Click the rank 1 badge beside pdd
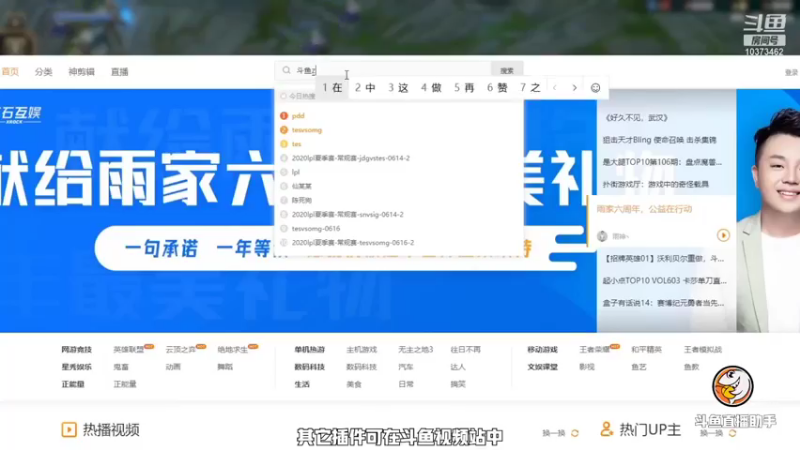Viewport: 800px width, 450px height. [284, 116]
